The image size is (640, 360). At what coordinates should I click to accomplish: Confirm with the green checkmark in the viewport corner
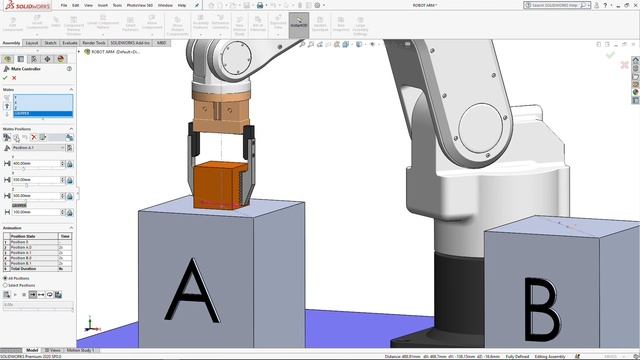click(610, 55)
